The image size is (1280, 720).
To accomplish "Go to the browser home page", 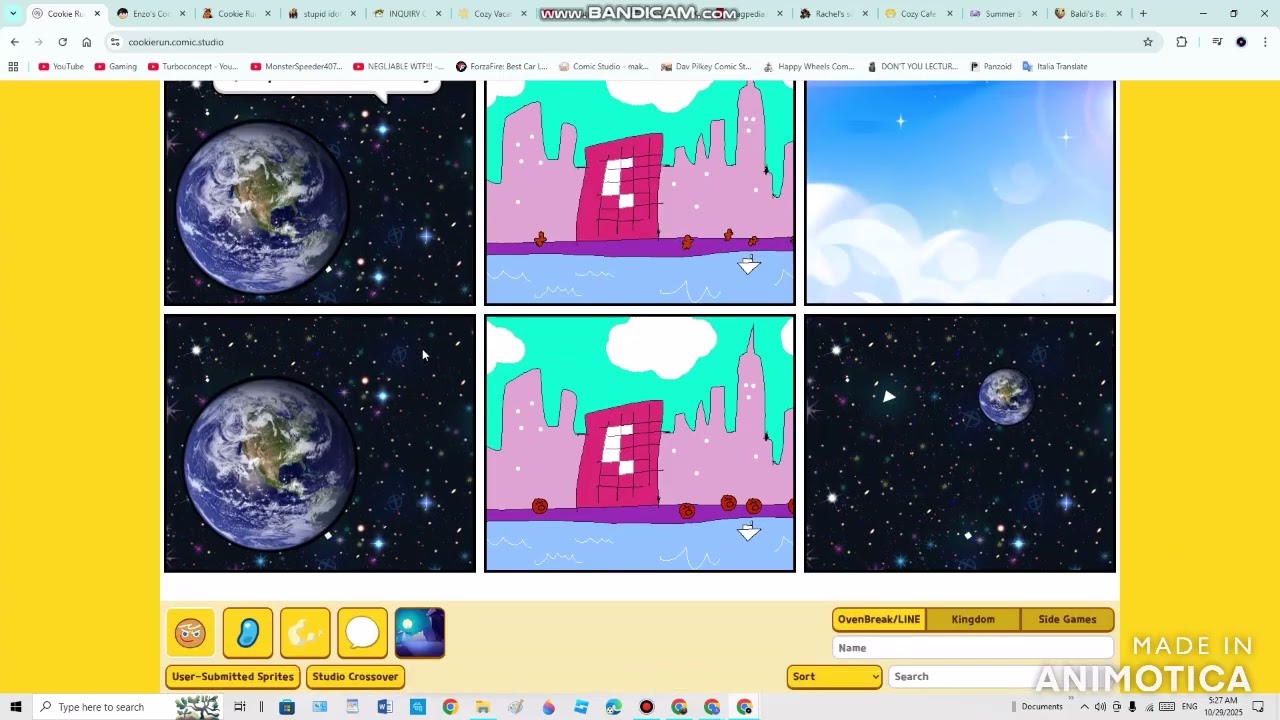I will click(x=87, y=42).
